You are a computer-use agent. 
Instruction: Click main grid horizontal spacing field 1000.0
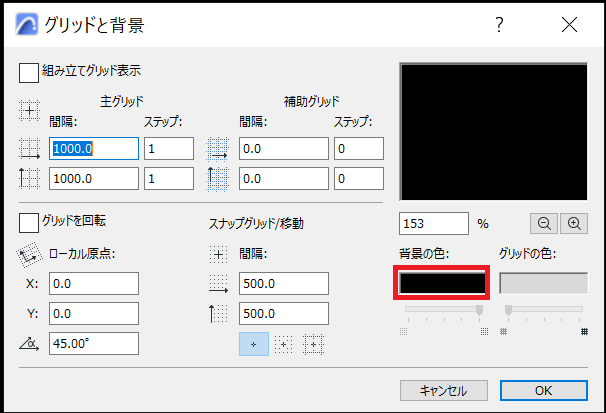click(94, 148)
